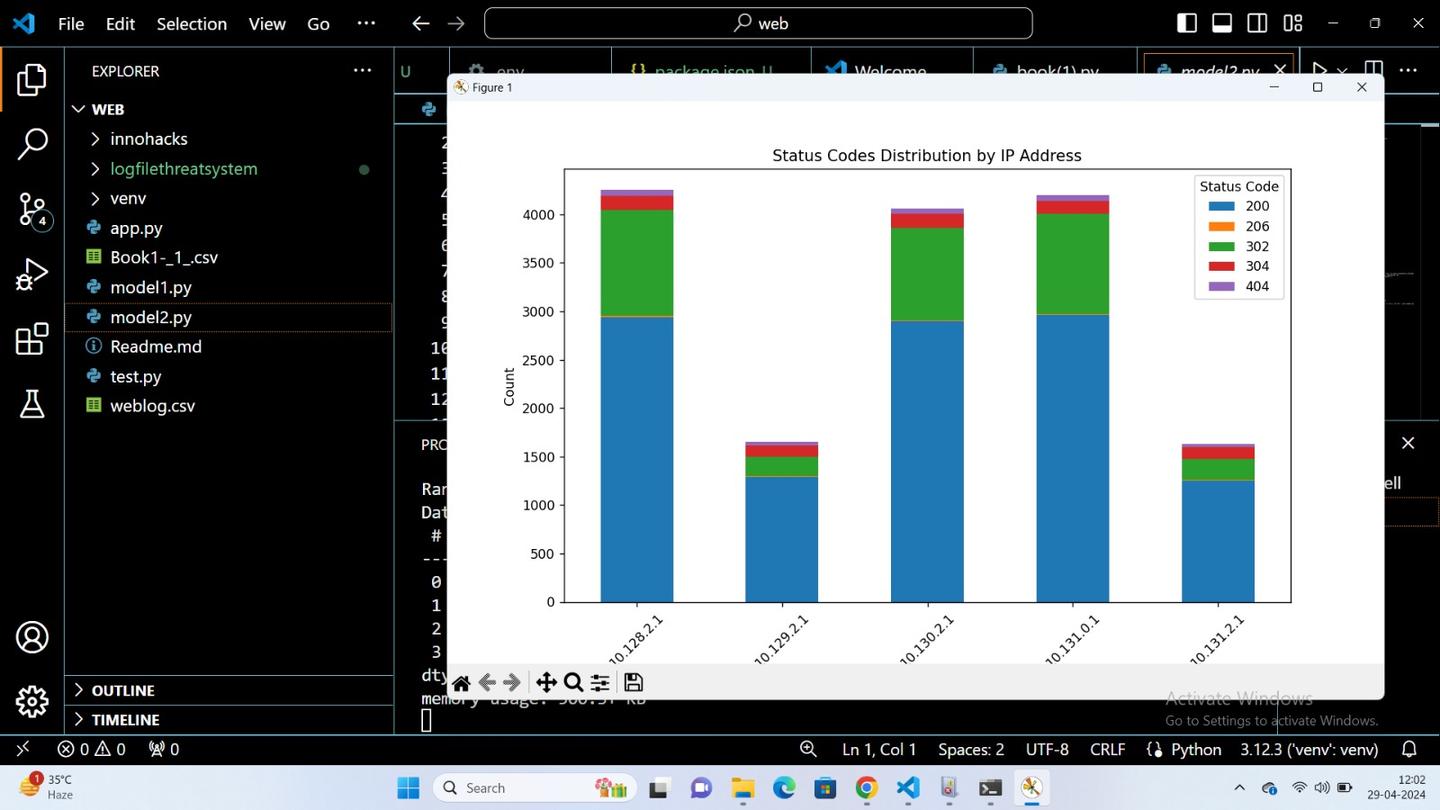
Task: Open the Extensions view
Action: click(32, 339)
